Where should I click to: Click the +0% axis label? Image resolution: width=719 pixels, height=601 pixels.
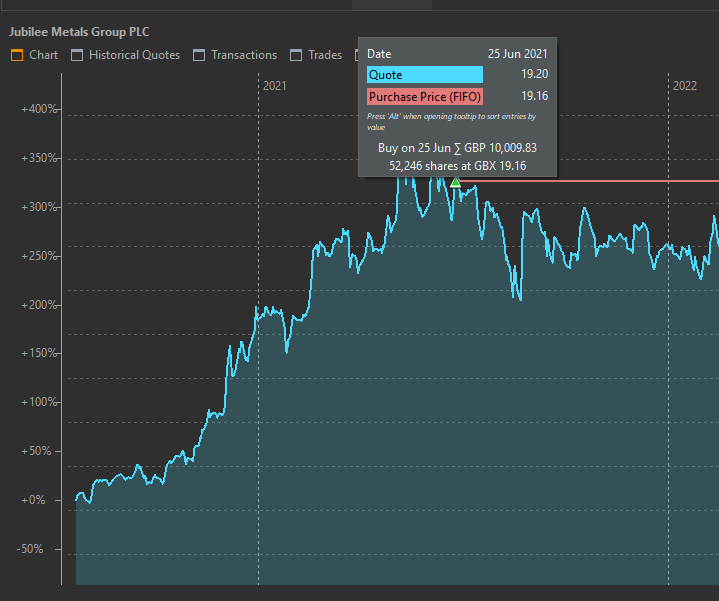tap(33, 500)
